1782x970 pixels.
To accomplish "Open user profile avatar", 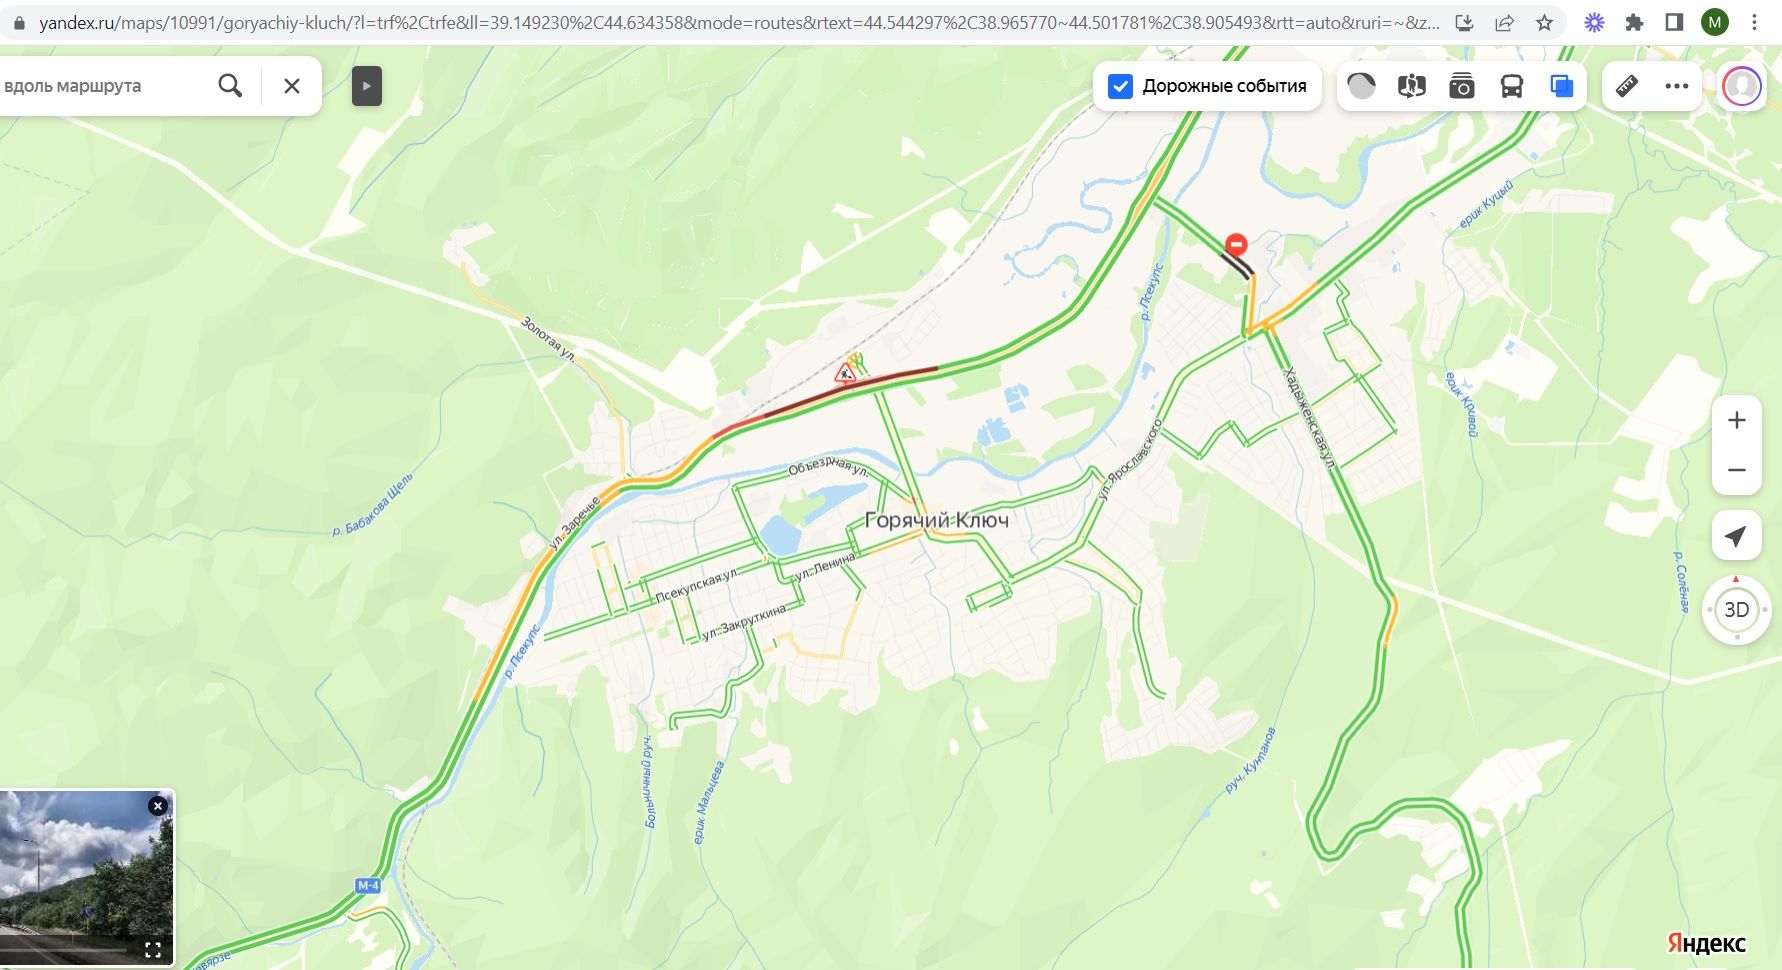I will coord(1741,86).
